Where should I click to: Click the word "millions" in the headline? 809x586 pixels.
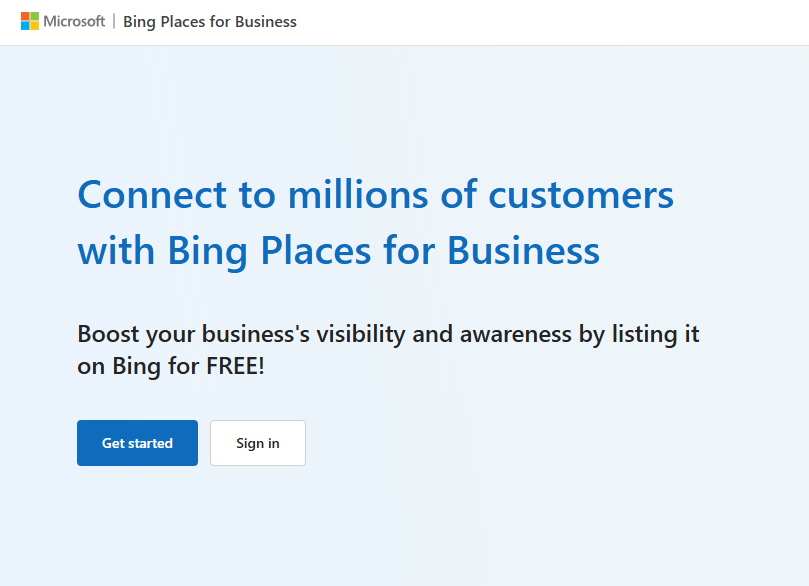click(360, 194)
